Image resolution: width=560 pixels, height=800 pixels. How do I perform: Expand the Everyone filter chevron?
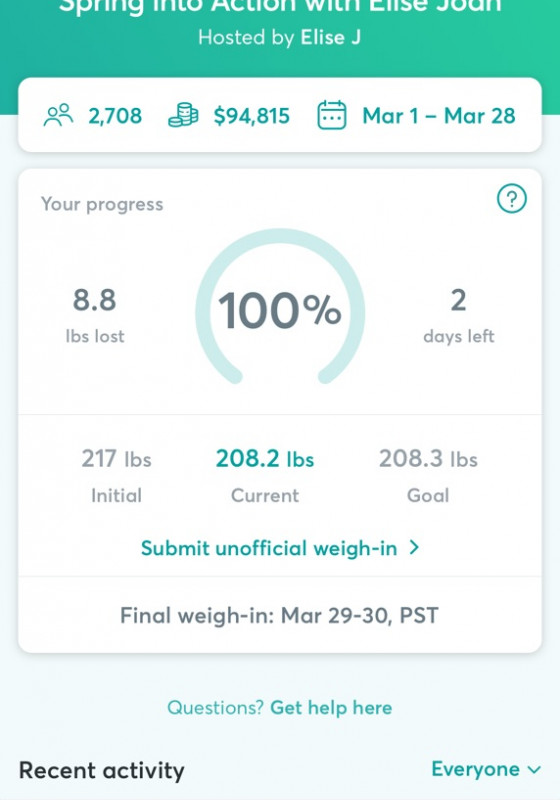point(534,769)
